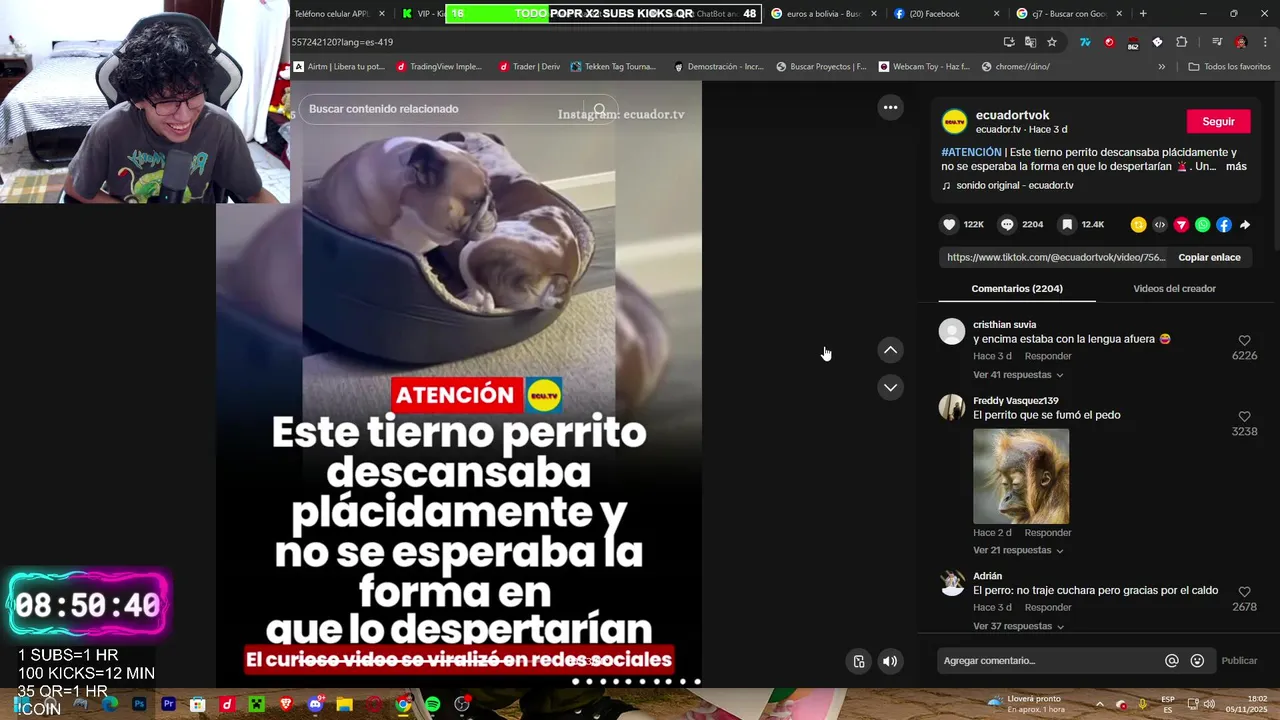Open the emoji picker in comment box
This screenshot has width=1280, height=720.
tap(1197, 661)
